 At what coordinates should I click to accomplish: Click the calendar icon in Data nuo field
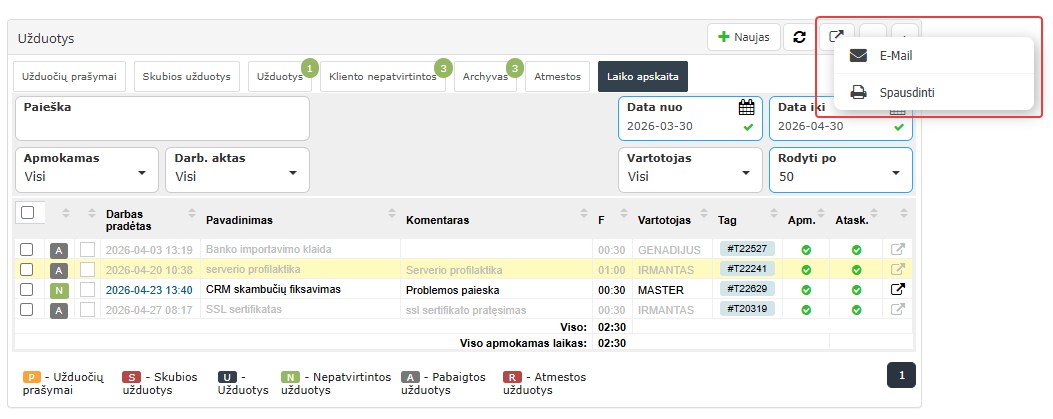(x=747, y=107)
